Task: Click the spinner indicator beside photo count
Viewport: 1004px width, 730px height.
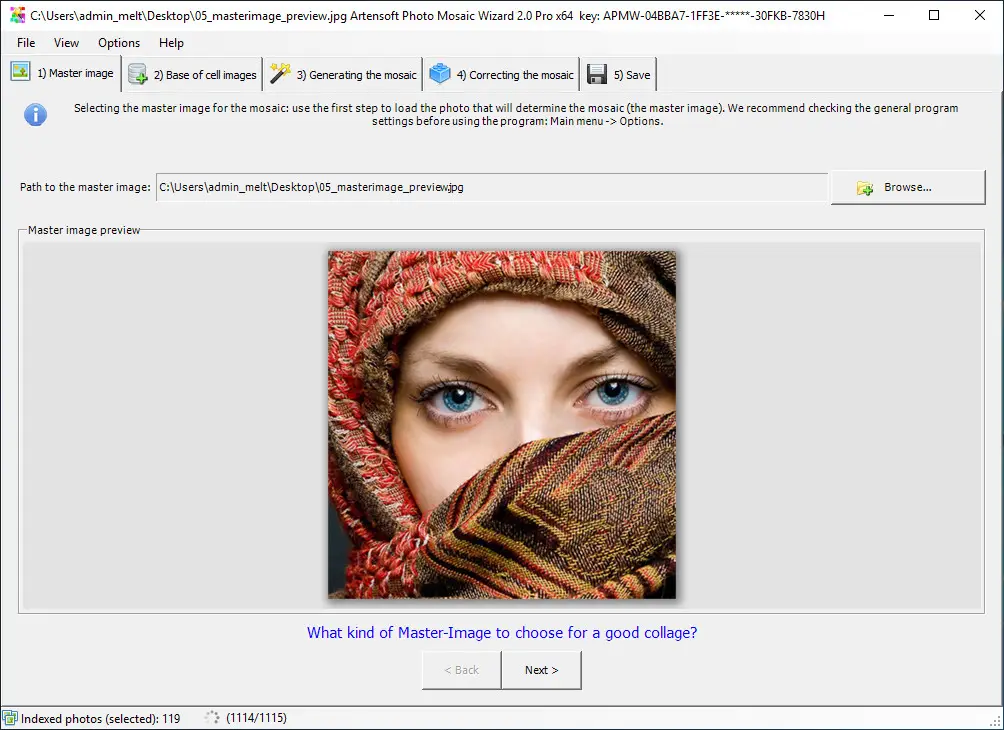Action: click(211, 717)
